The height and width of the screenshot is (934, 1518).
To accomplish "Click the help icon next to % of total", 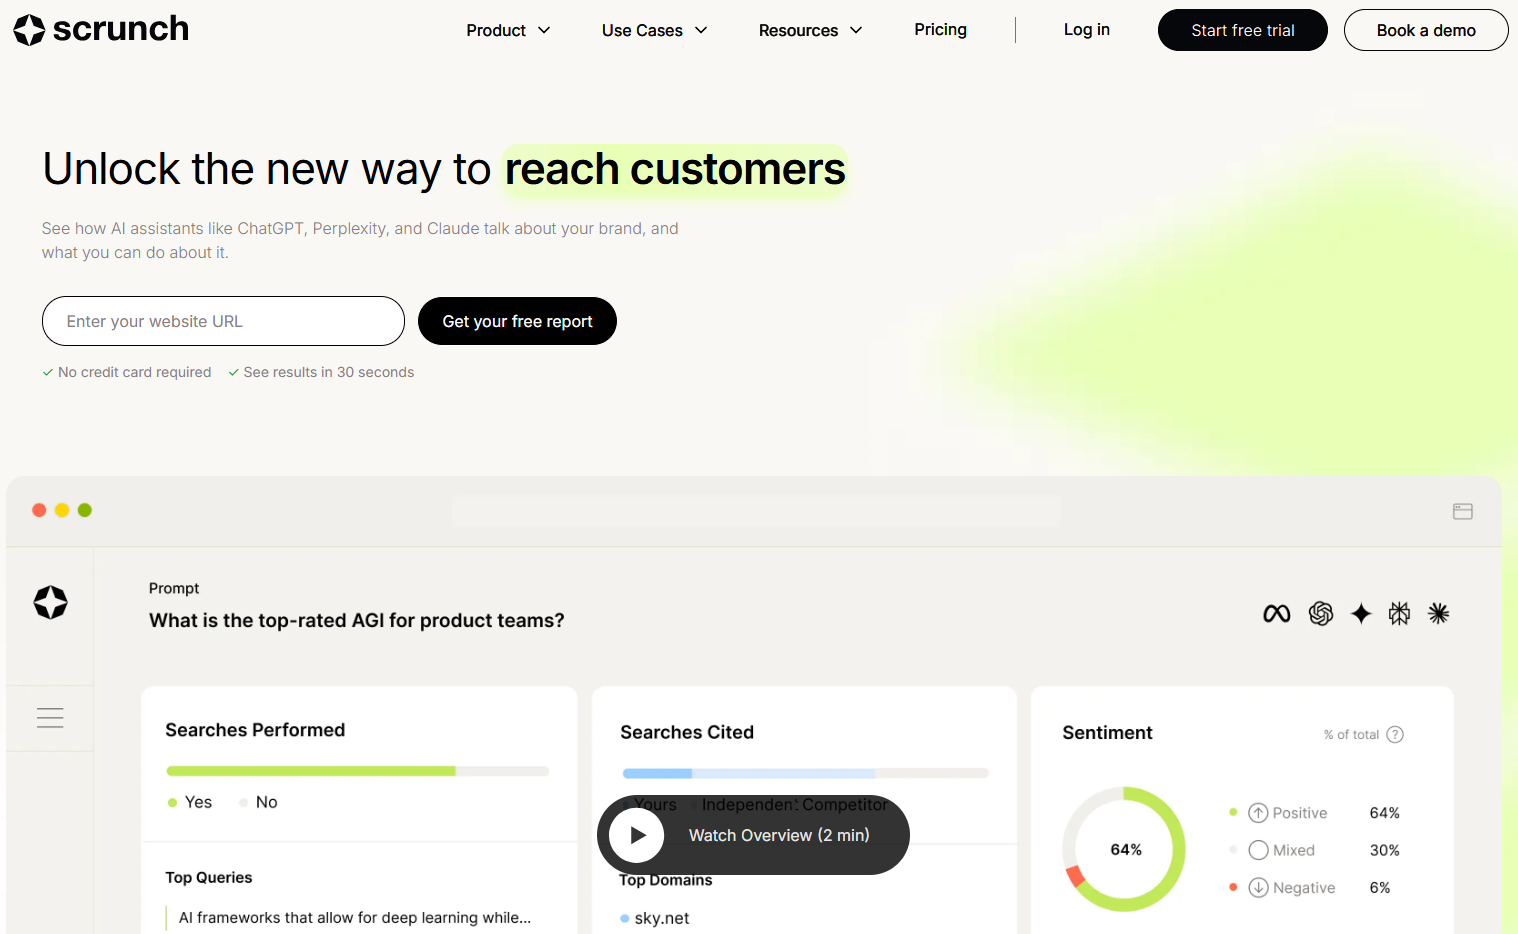I will (1395, 734).
